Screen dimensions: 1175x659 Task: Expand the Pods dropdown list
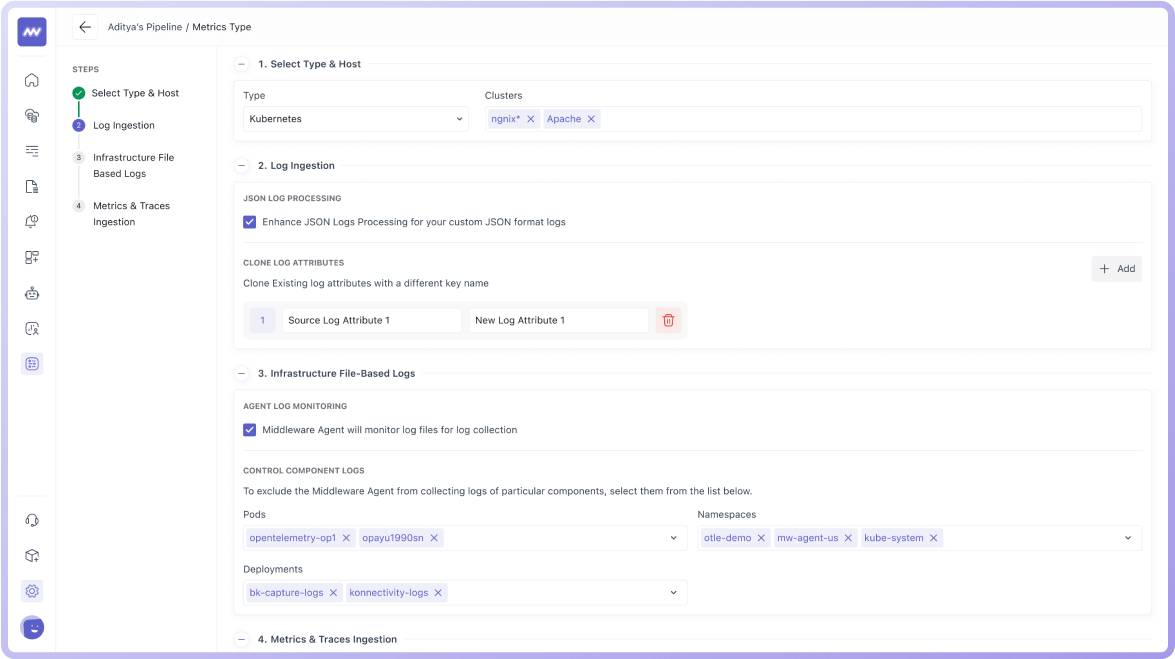pyautogui.click(x=673, y=538)
